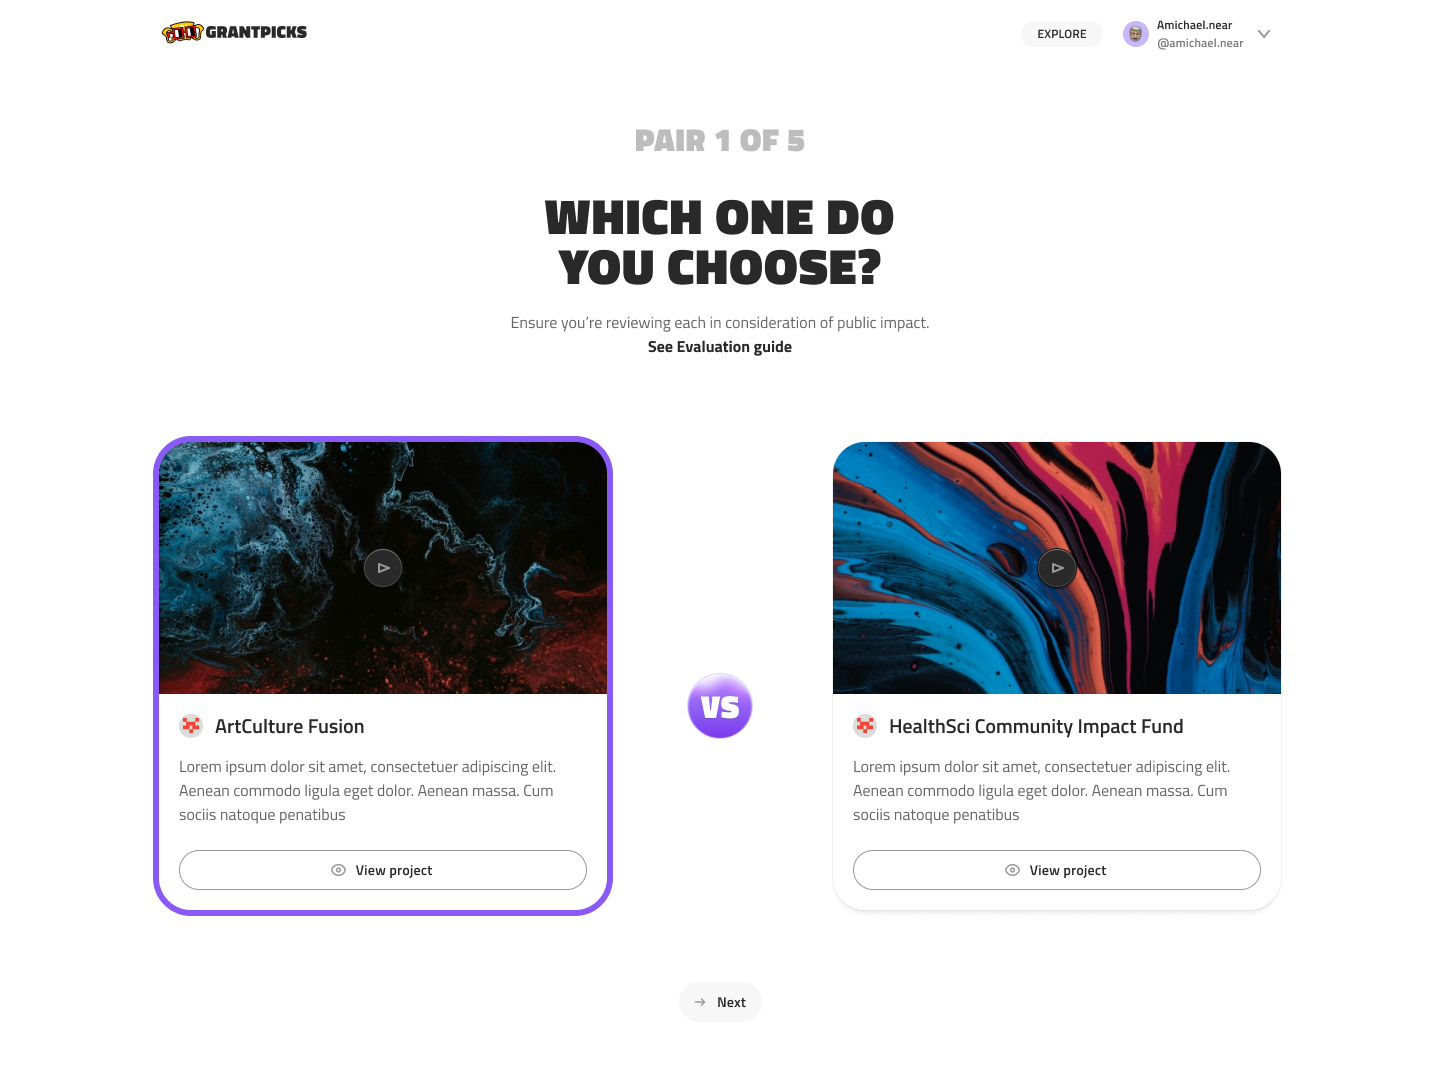1440x1070 pixels.
Task: Play the HealthSci Community Impact Fund video
Action: click(1057, 568)
